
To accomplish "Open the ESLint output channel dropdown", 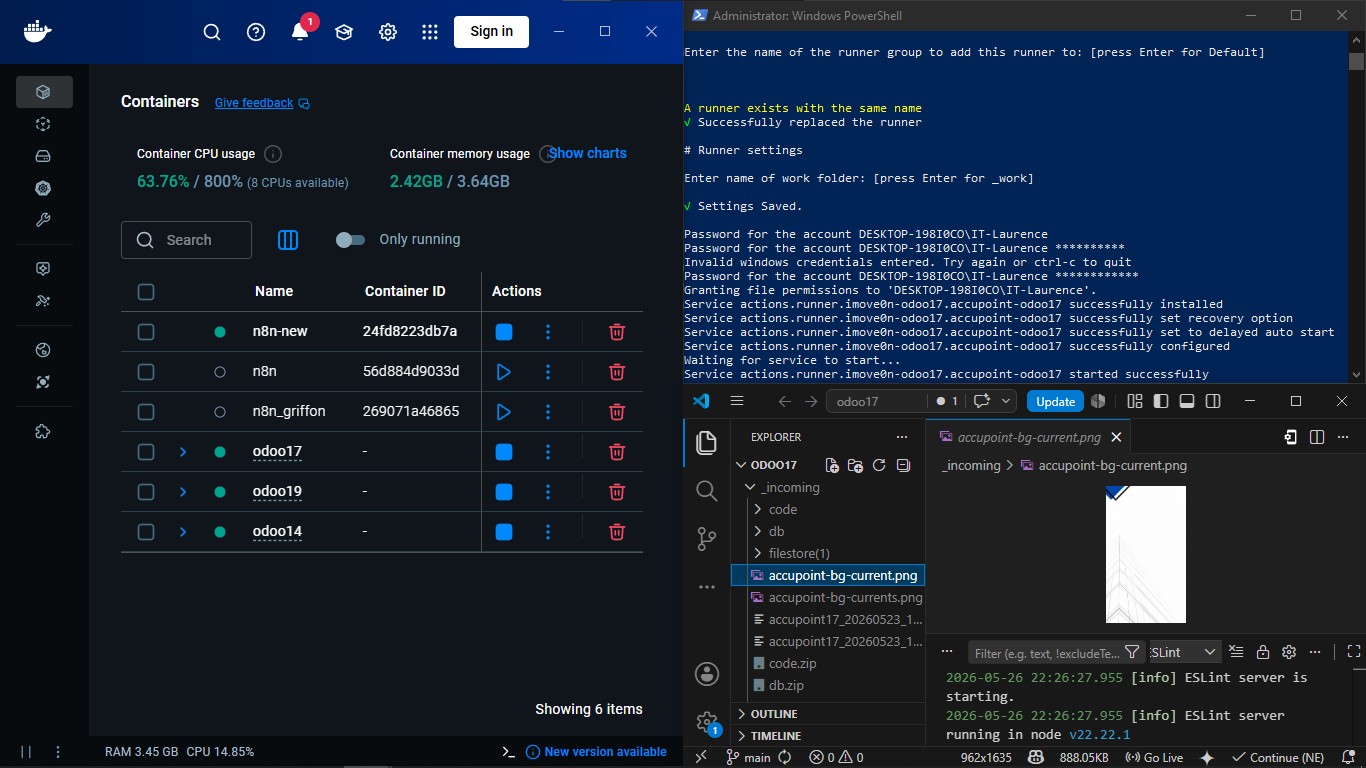I will (x=1185, y=652).
